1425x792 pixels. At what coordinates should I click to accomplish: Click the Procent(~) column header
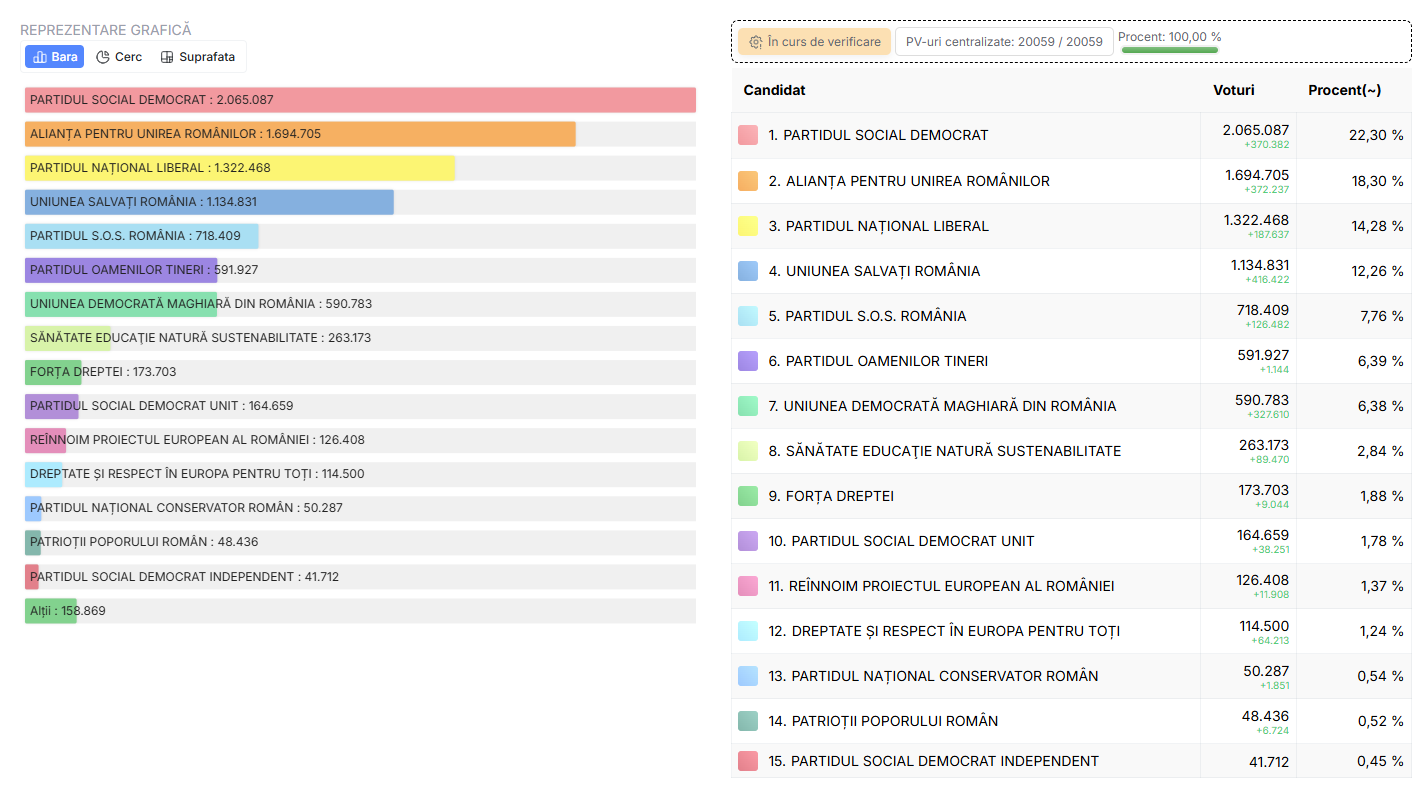click(x=1344, y=90)
